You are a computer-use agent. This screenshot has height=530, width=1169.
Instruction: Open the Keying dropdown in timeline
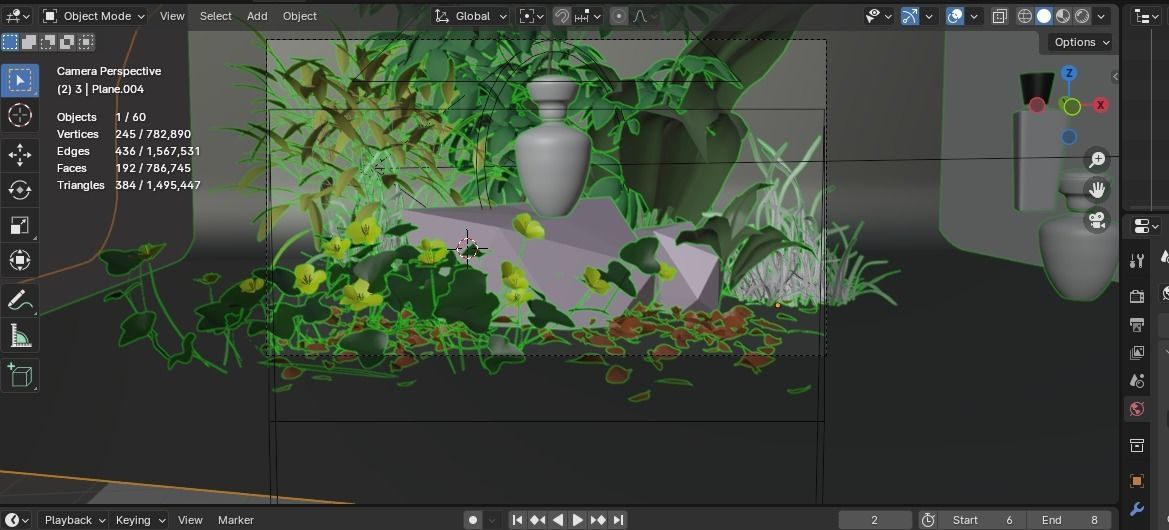coord(139,520)
